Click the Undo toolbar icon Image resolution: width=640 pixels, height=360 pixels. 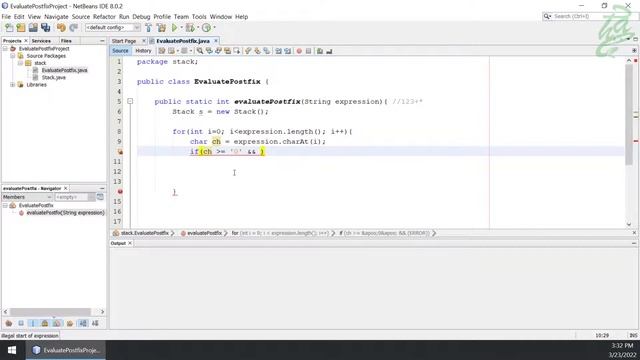click(61, 27)
